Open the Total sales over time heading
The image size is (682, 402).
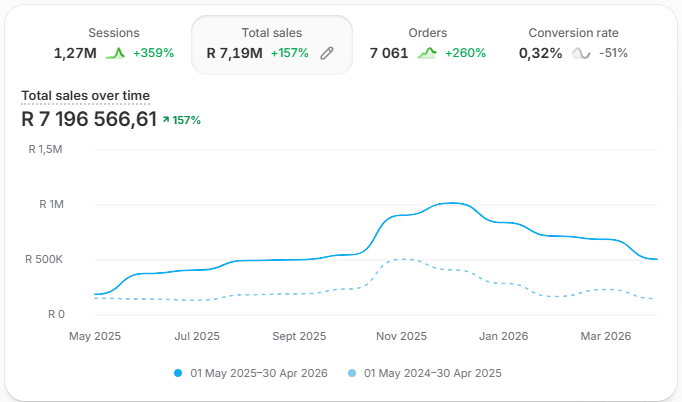point(86,95)
